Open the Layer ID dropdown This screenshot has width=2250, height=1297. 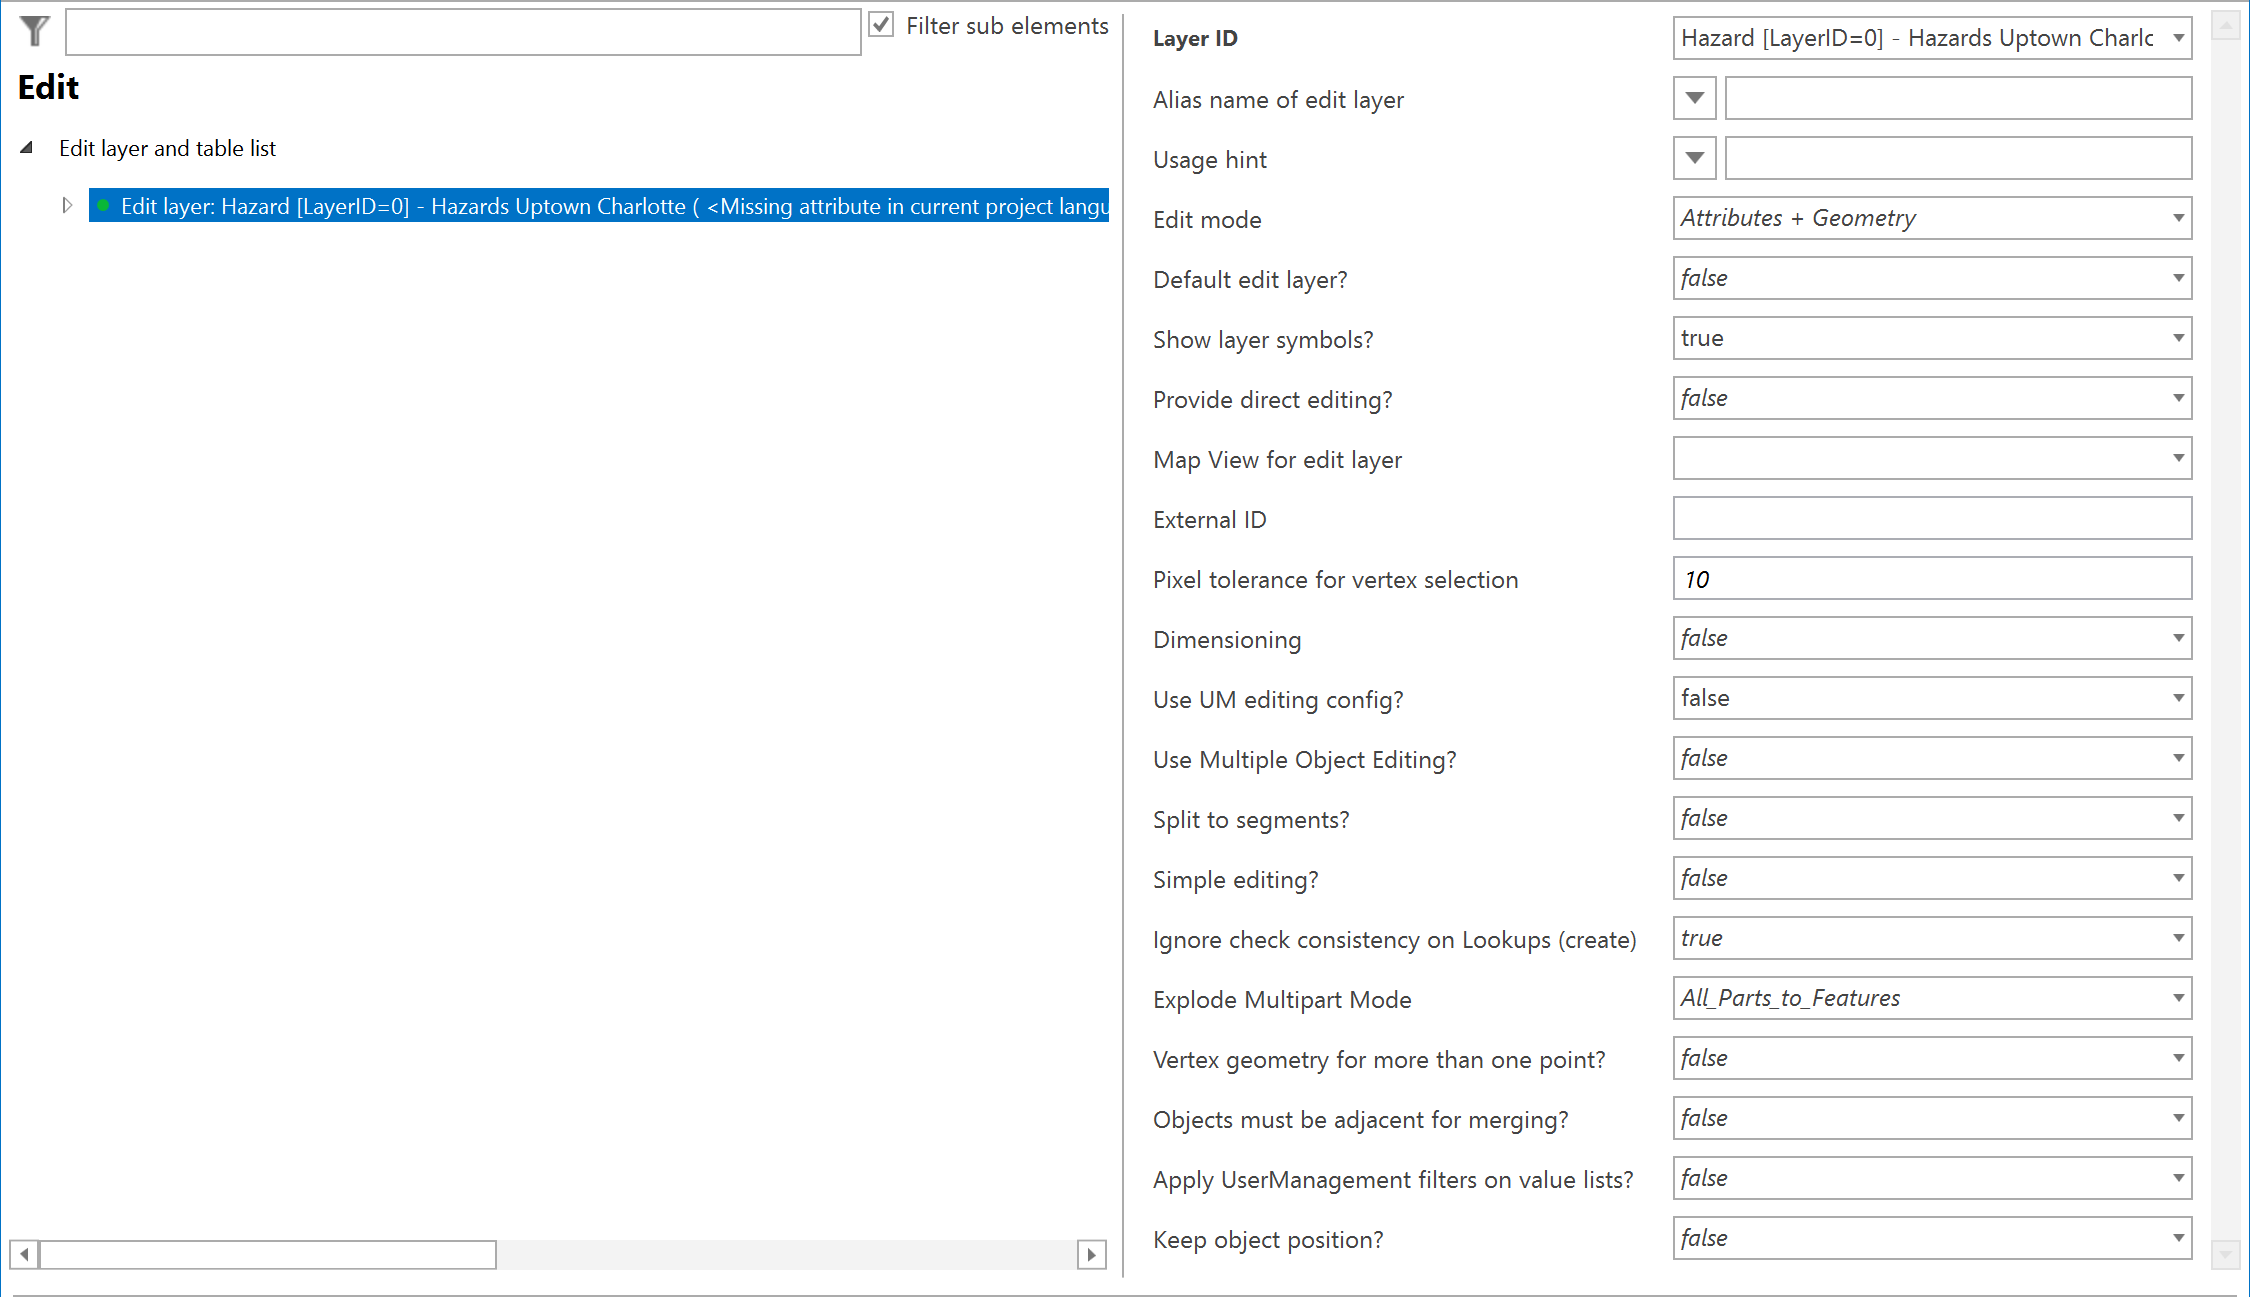(x=2180, y=37)
